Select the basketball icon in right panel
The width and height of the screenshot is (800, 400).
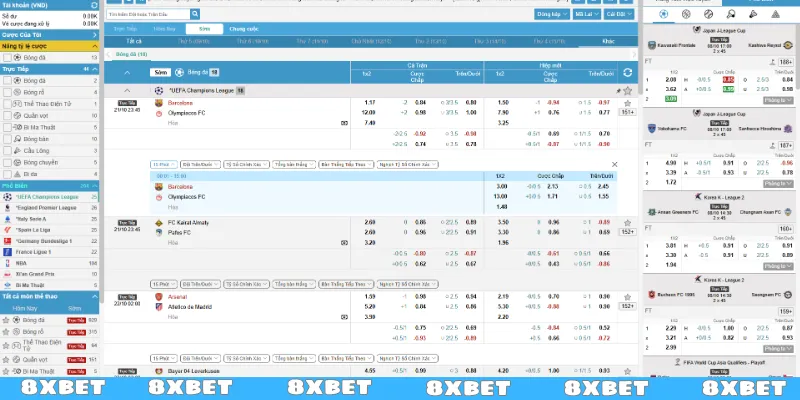click(x=686, y=15)
